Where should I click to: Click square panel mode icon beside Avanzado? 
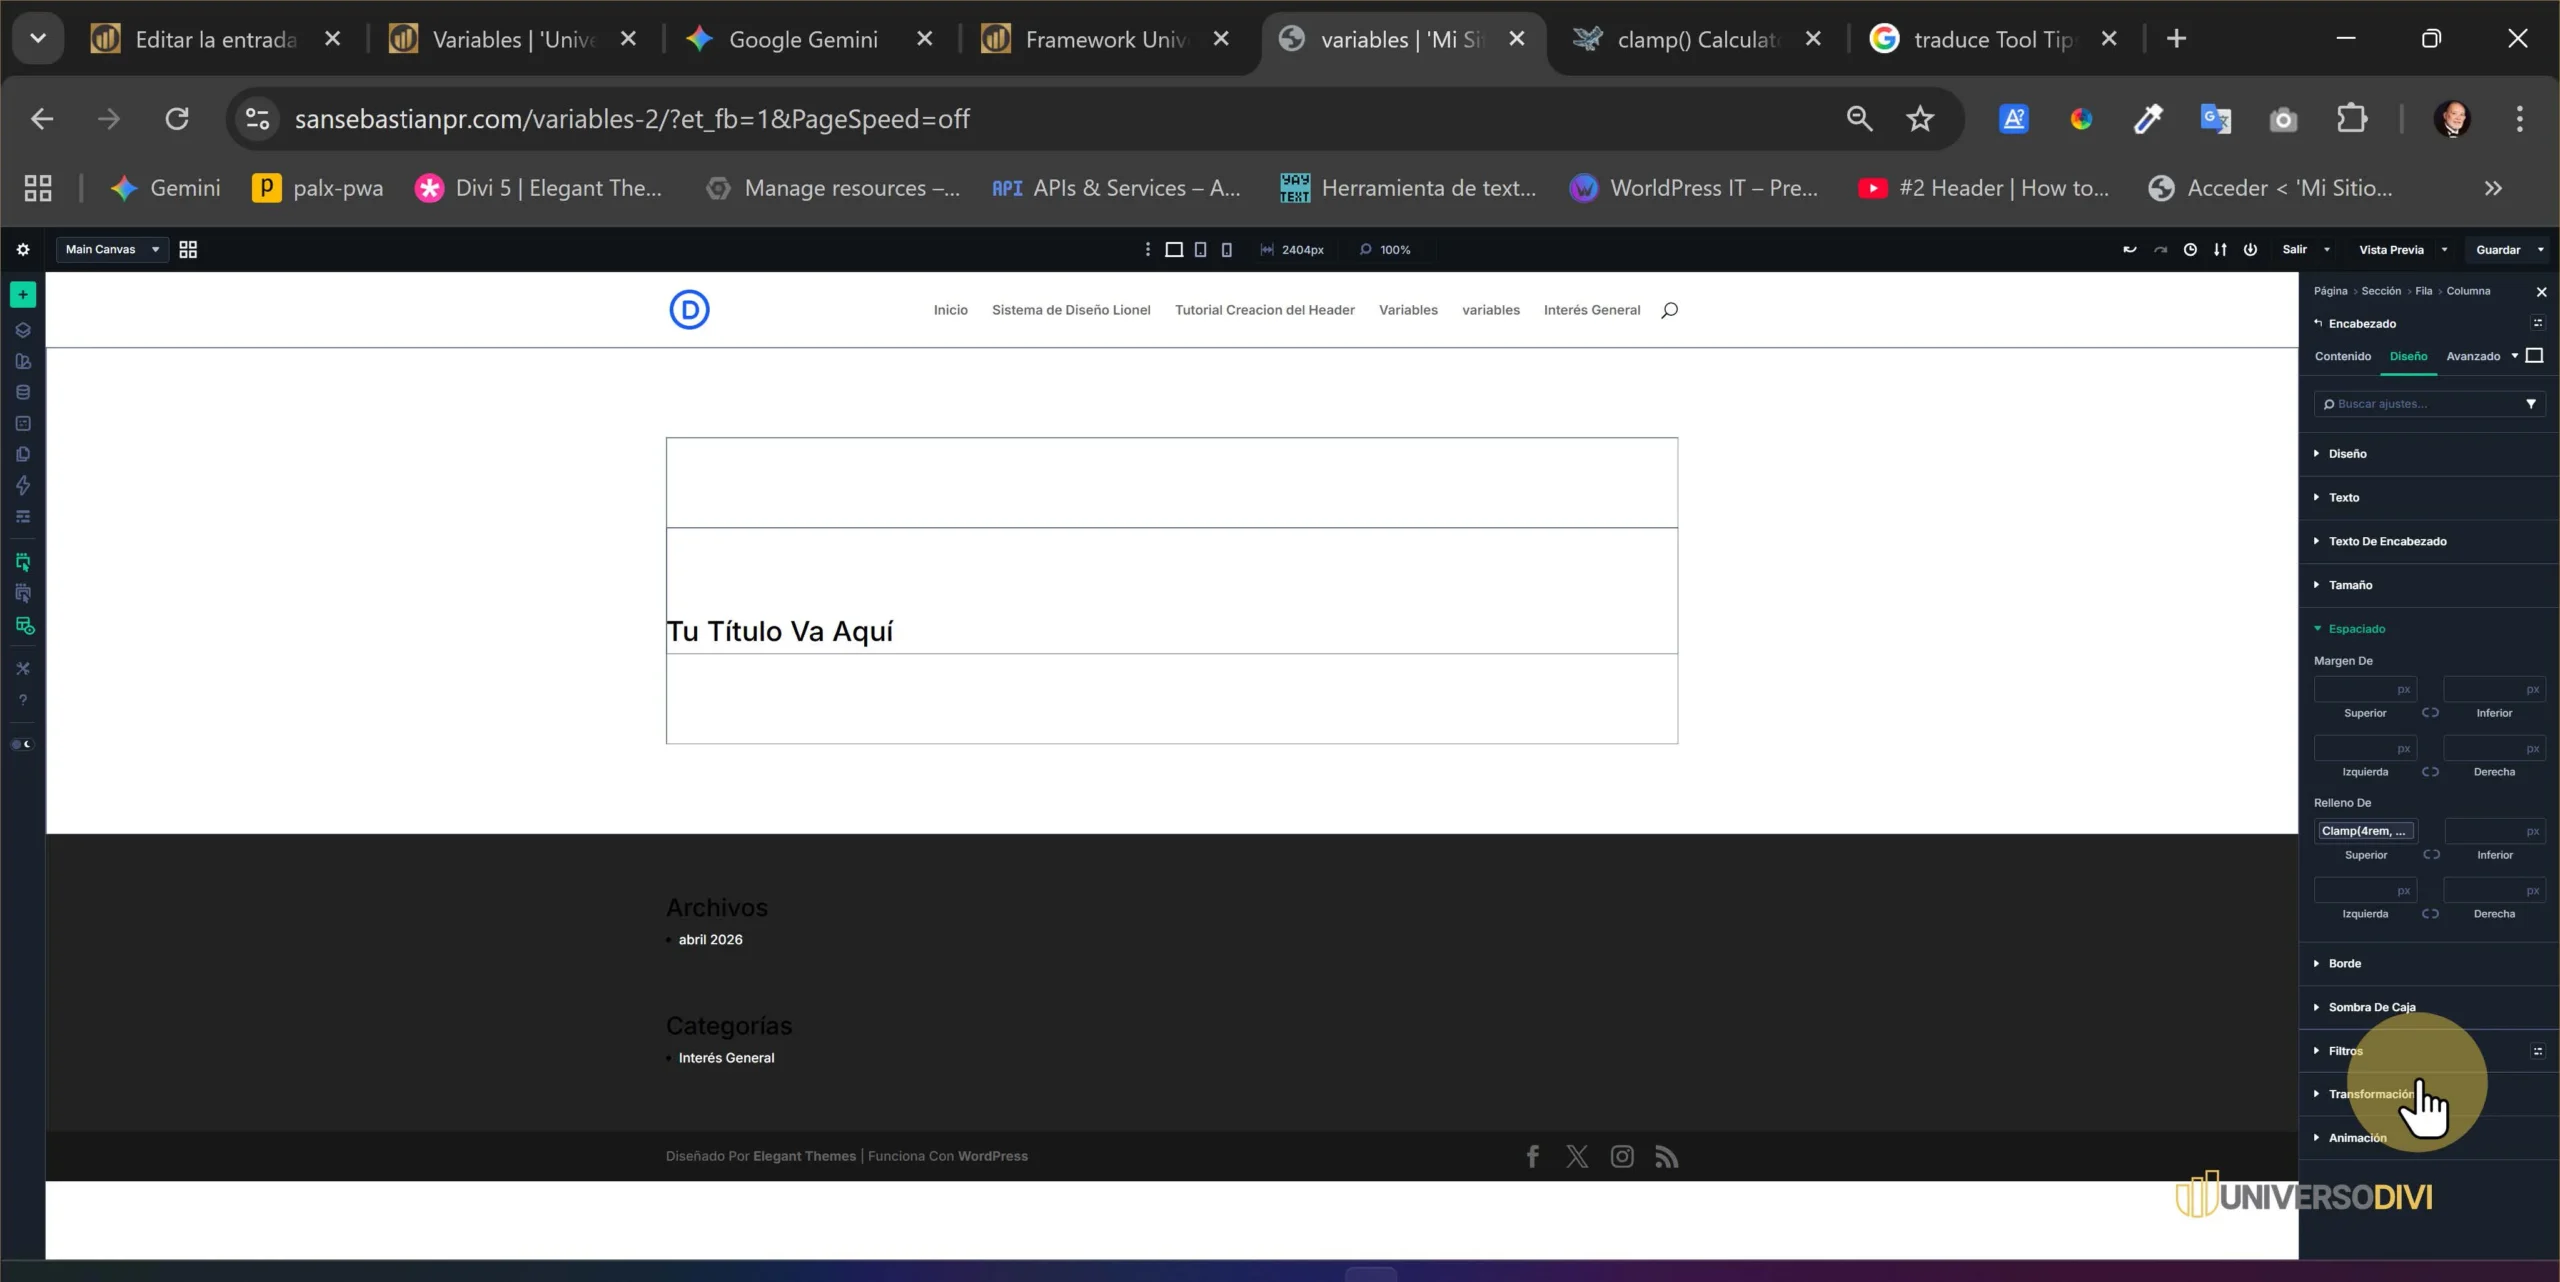[x=2534, y=355]
